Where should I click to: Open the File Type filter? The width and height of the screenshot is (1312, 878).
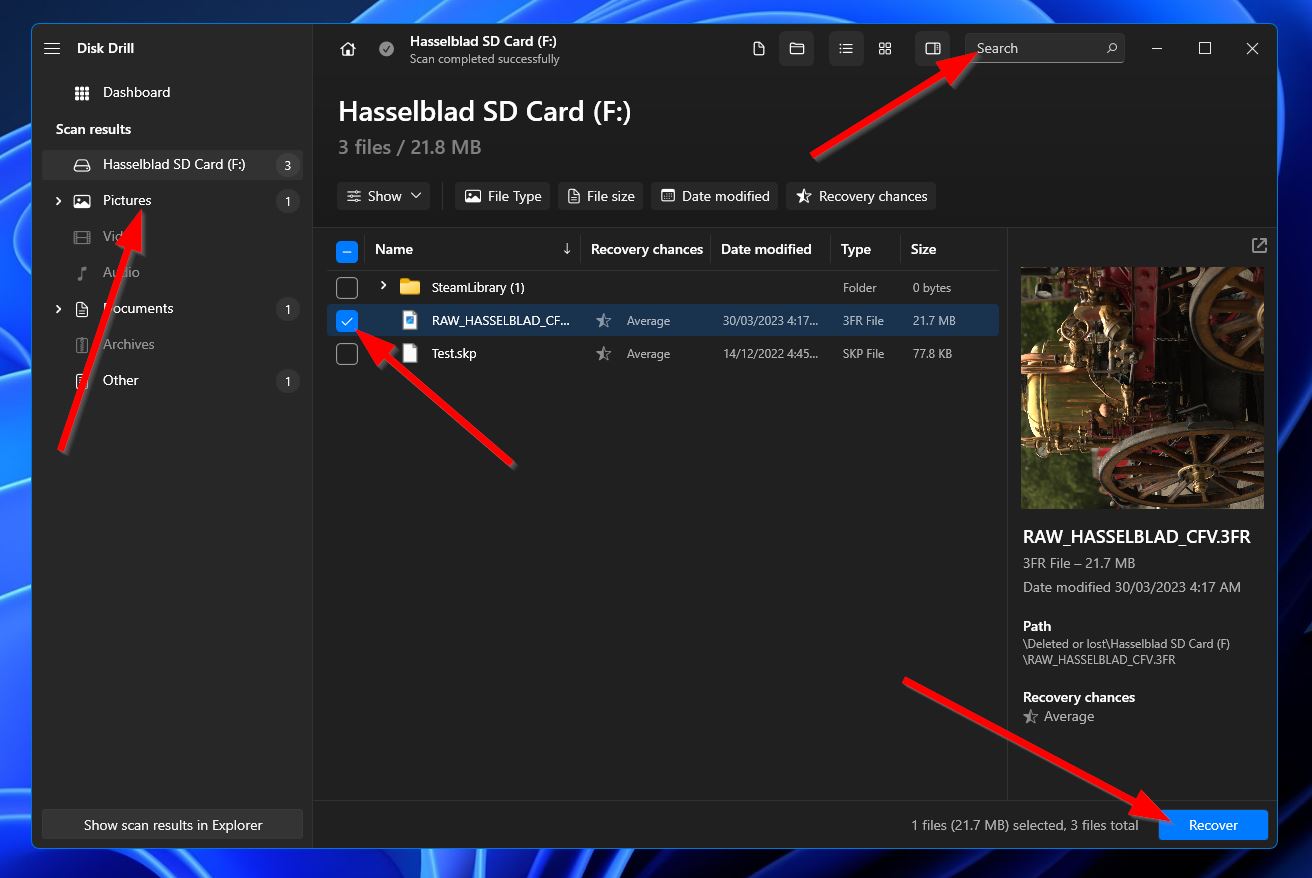[503, 196]
